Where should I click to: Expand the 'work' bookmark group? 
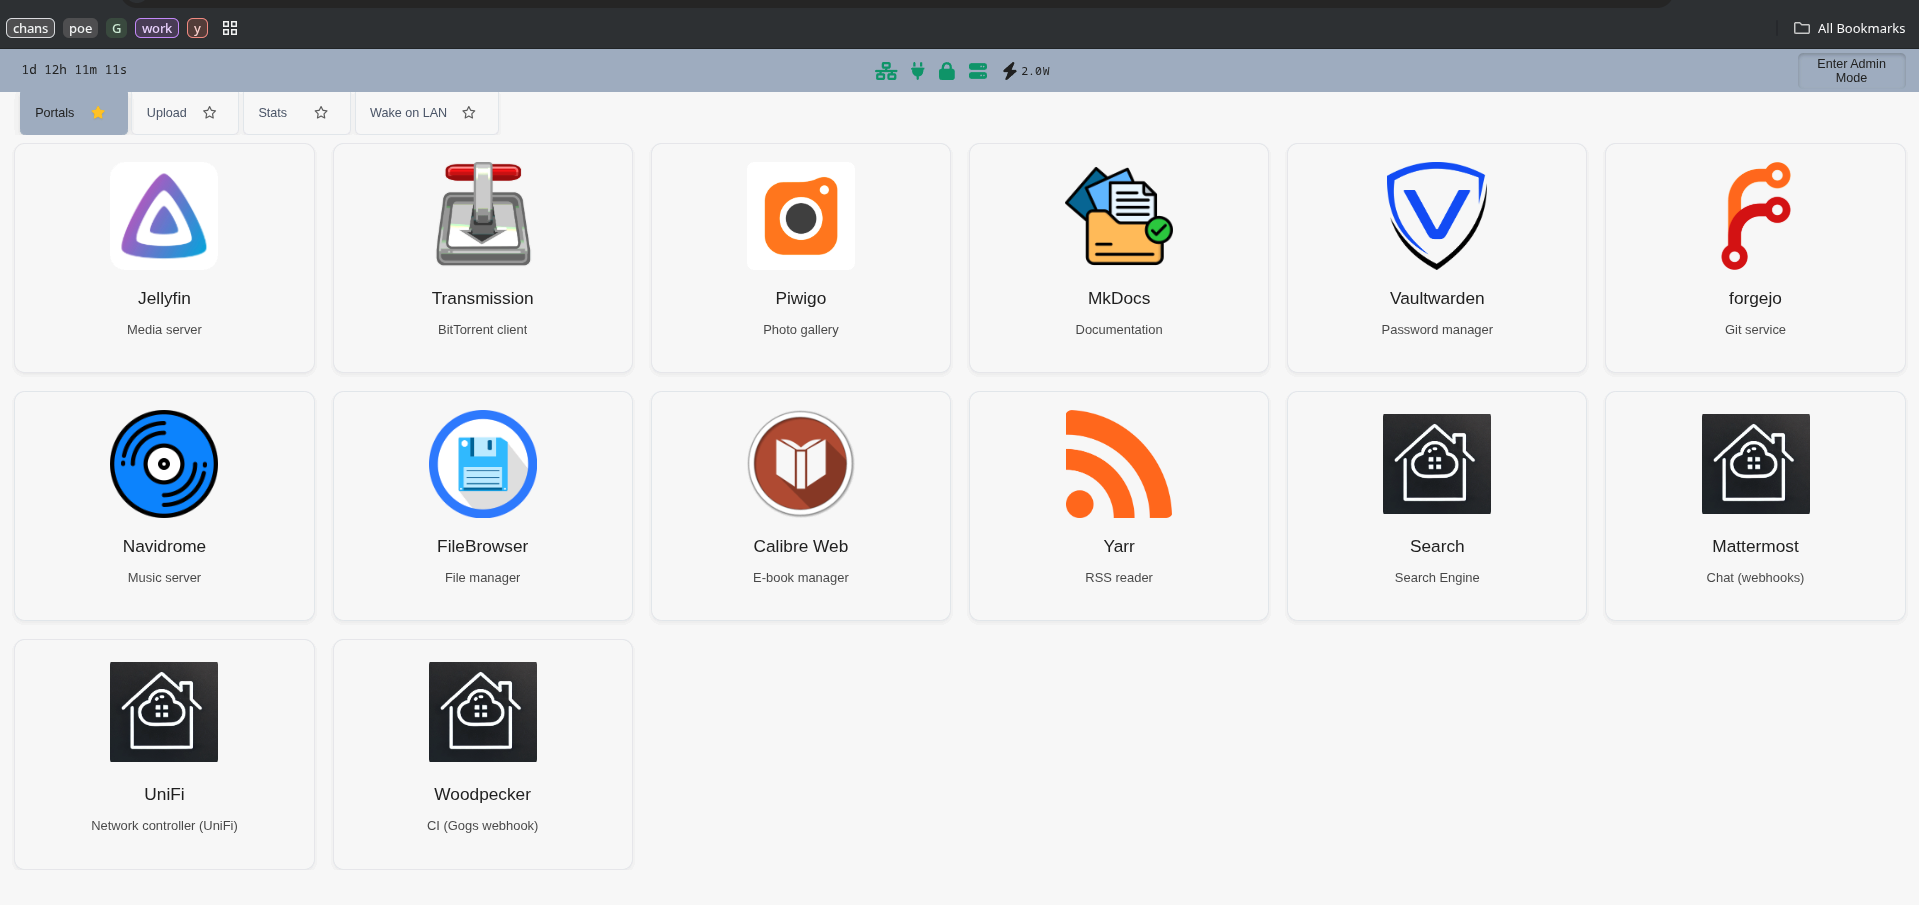[x=157, y=28]
